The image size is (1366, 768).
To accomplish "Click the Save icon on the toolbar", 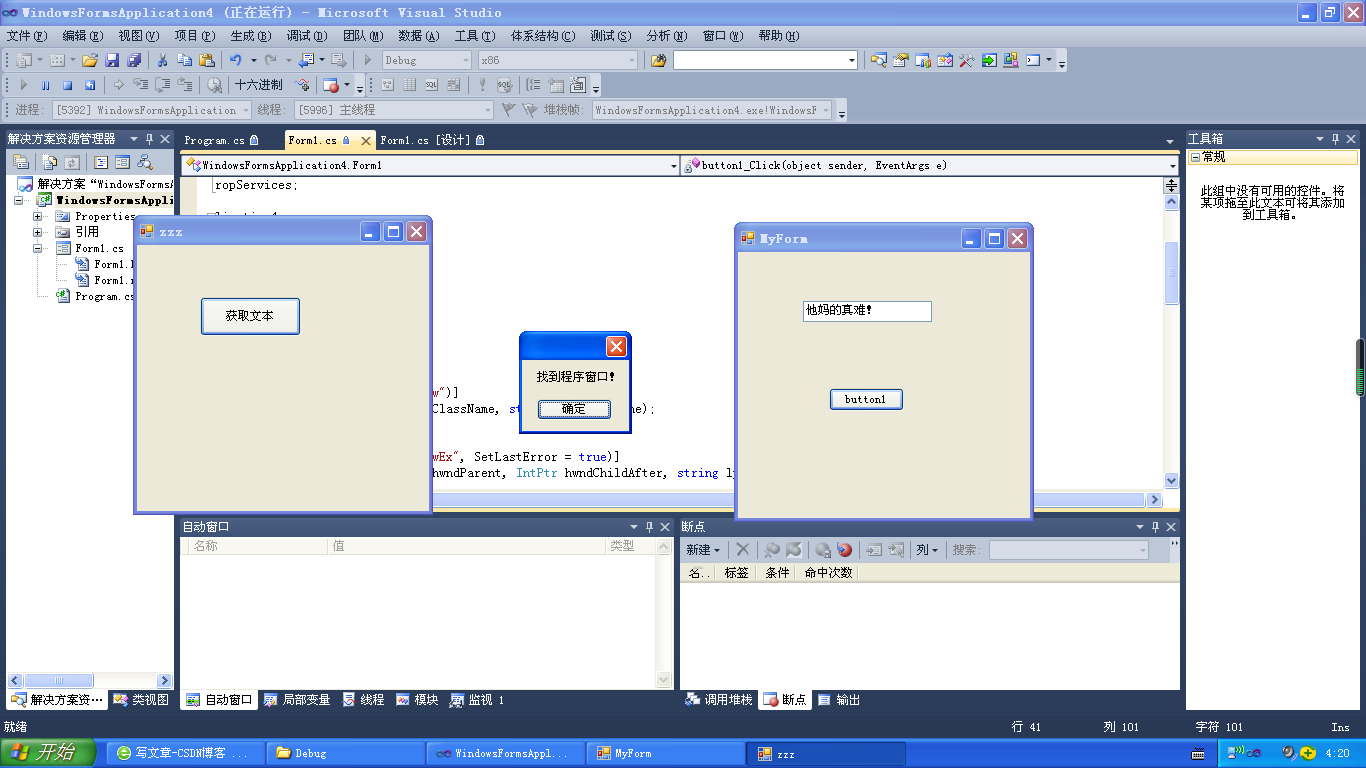I will pyautogui.click(x=112, y=60).
